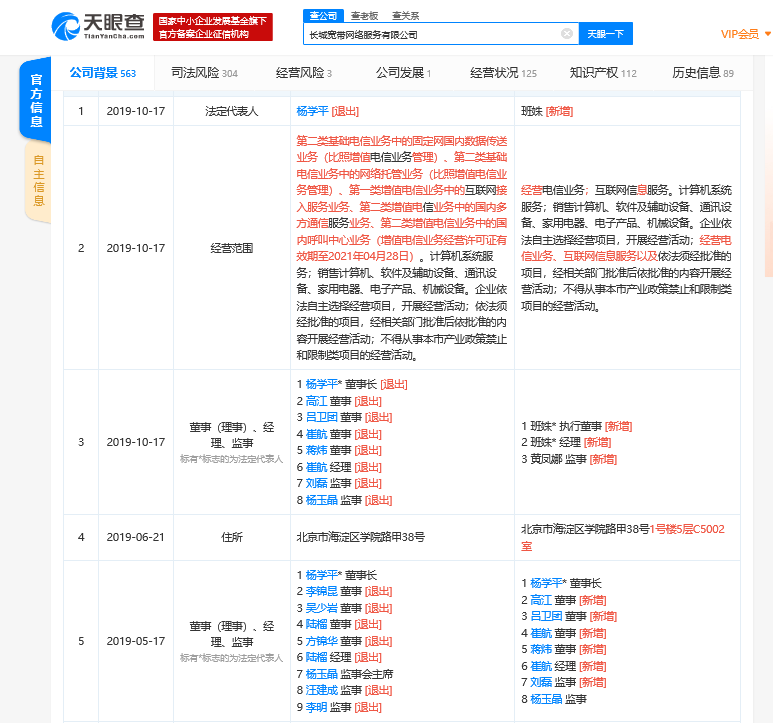The height and width of the screenshot is (723, 773).
Task: Select 经营范围 change item cell
Action: click(x=232, y=248)
